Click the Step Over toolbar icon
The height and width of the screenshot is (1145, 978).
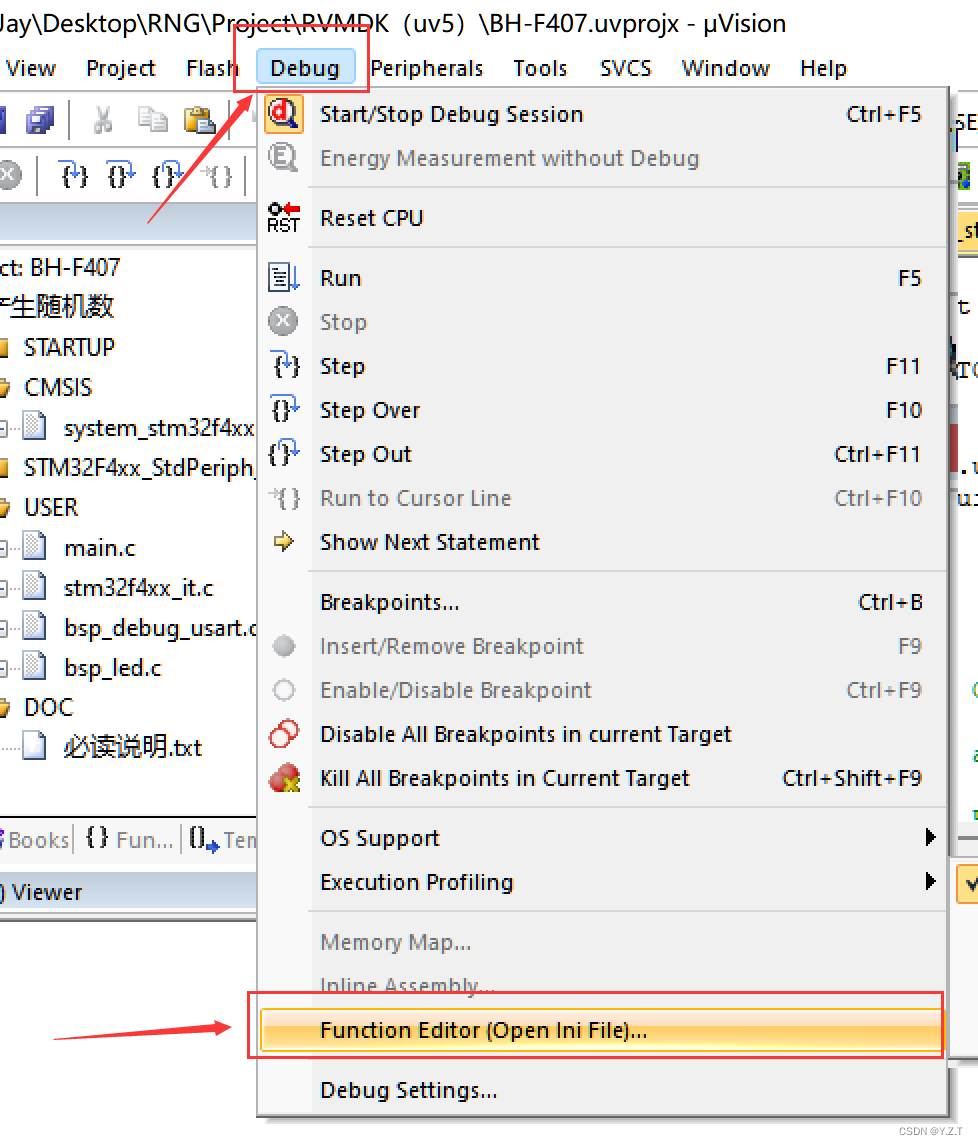click(121, 175)
